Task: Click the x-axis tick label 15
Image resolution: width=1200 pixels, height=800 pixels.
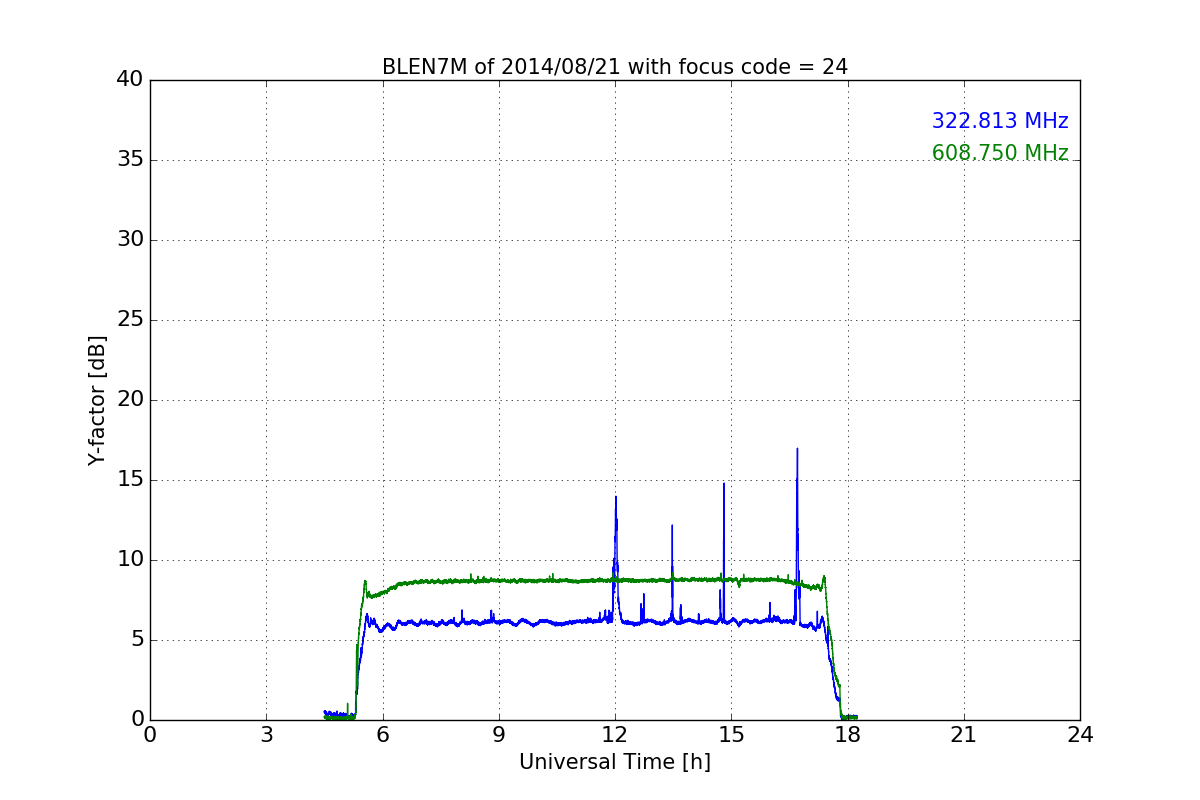Action: coord(731,735)
